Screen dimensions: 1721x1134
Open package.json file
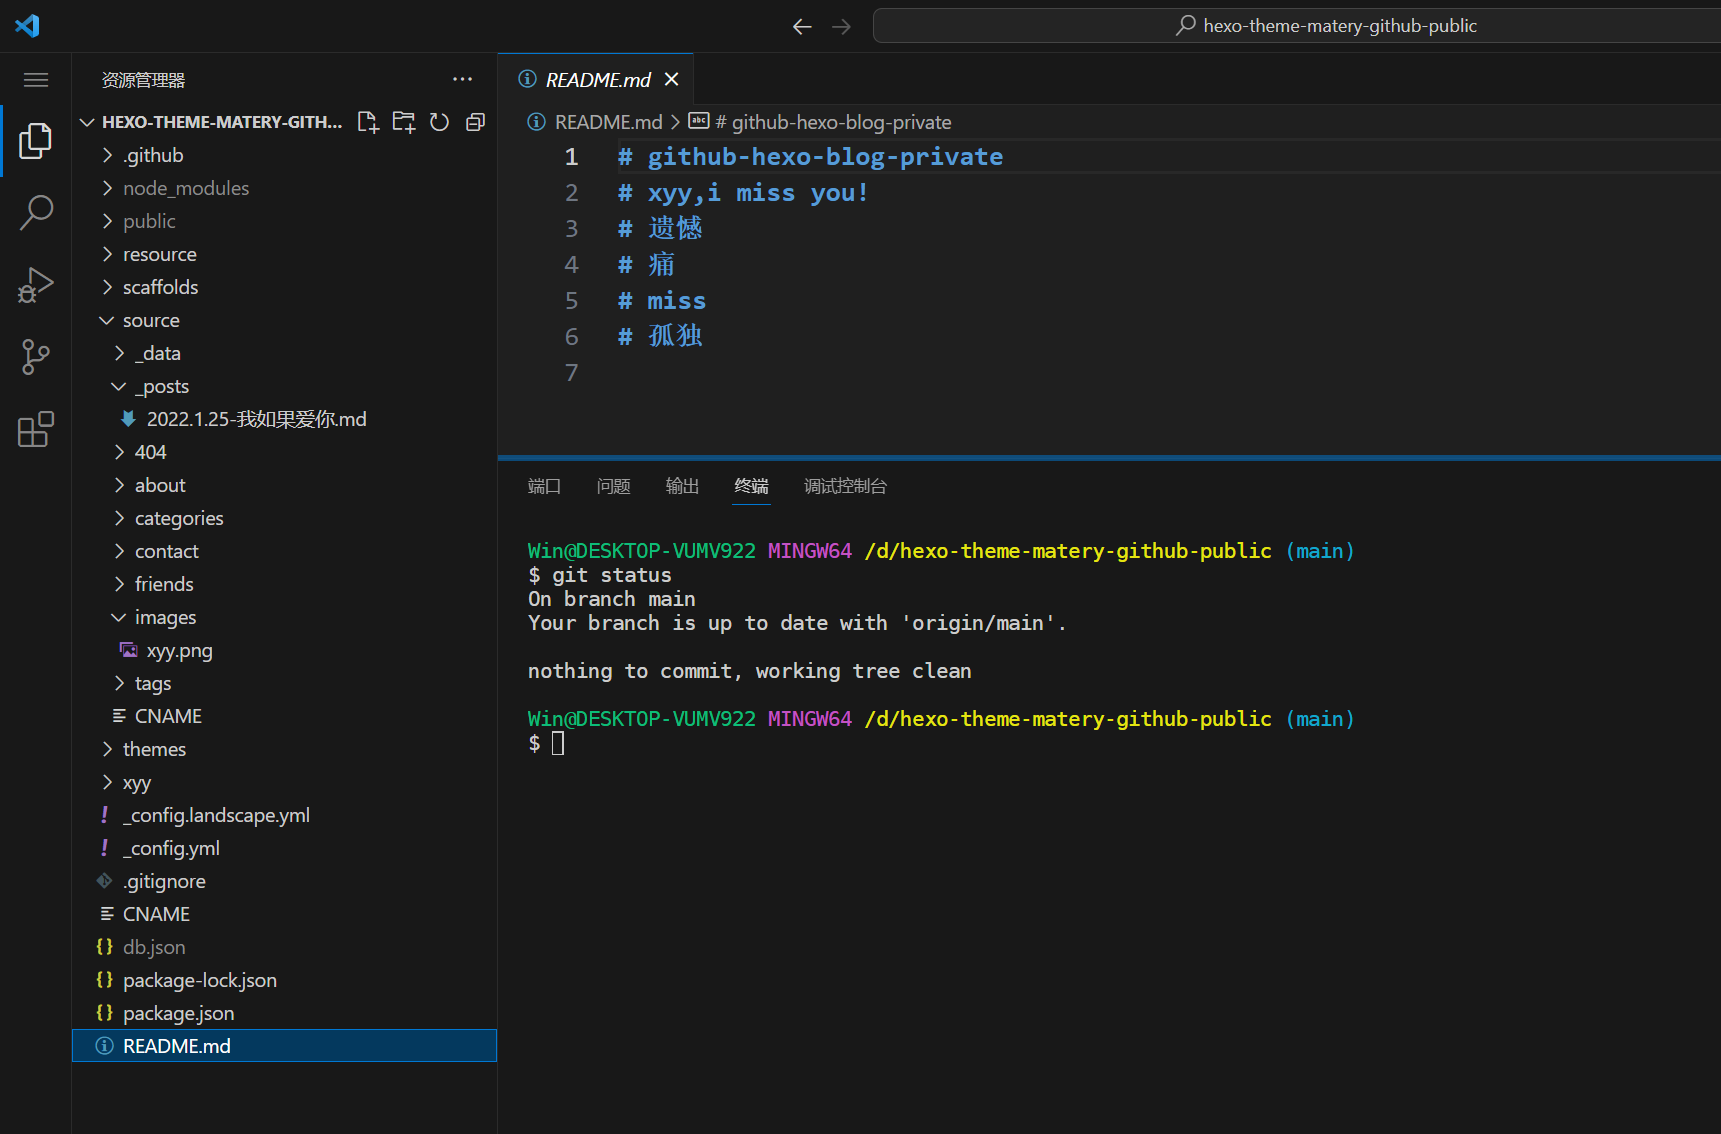point(284,1013)
